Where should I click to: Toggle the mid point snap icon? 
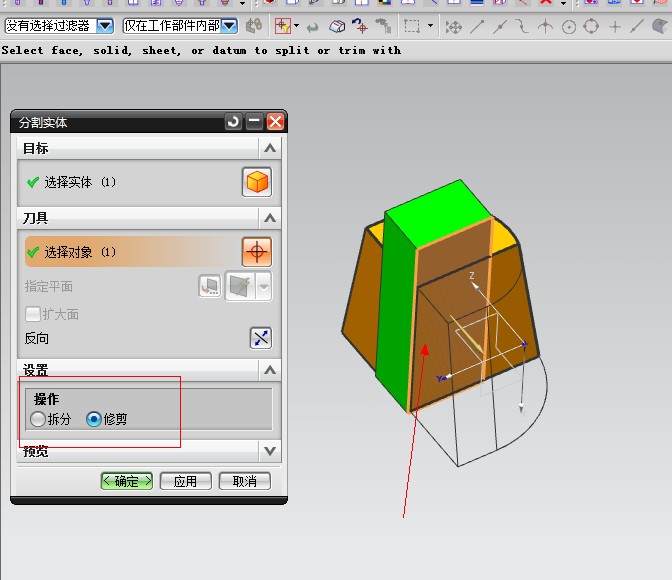coord(500,27)
